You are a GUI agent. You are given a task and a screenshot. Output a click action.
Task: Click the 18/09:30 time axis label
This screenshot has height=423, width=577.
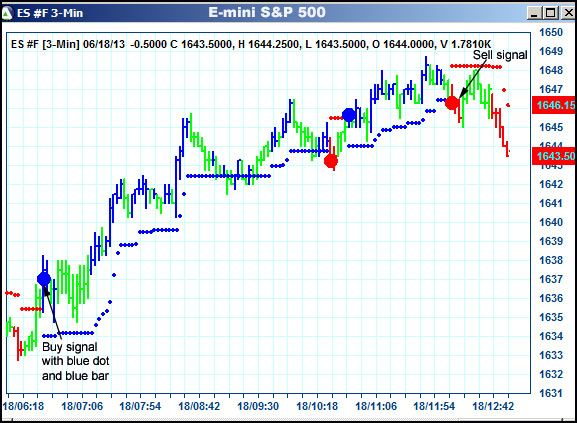coord(258,406)
